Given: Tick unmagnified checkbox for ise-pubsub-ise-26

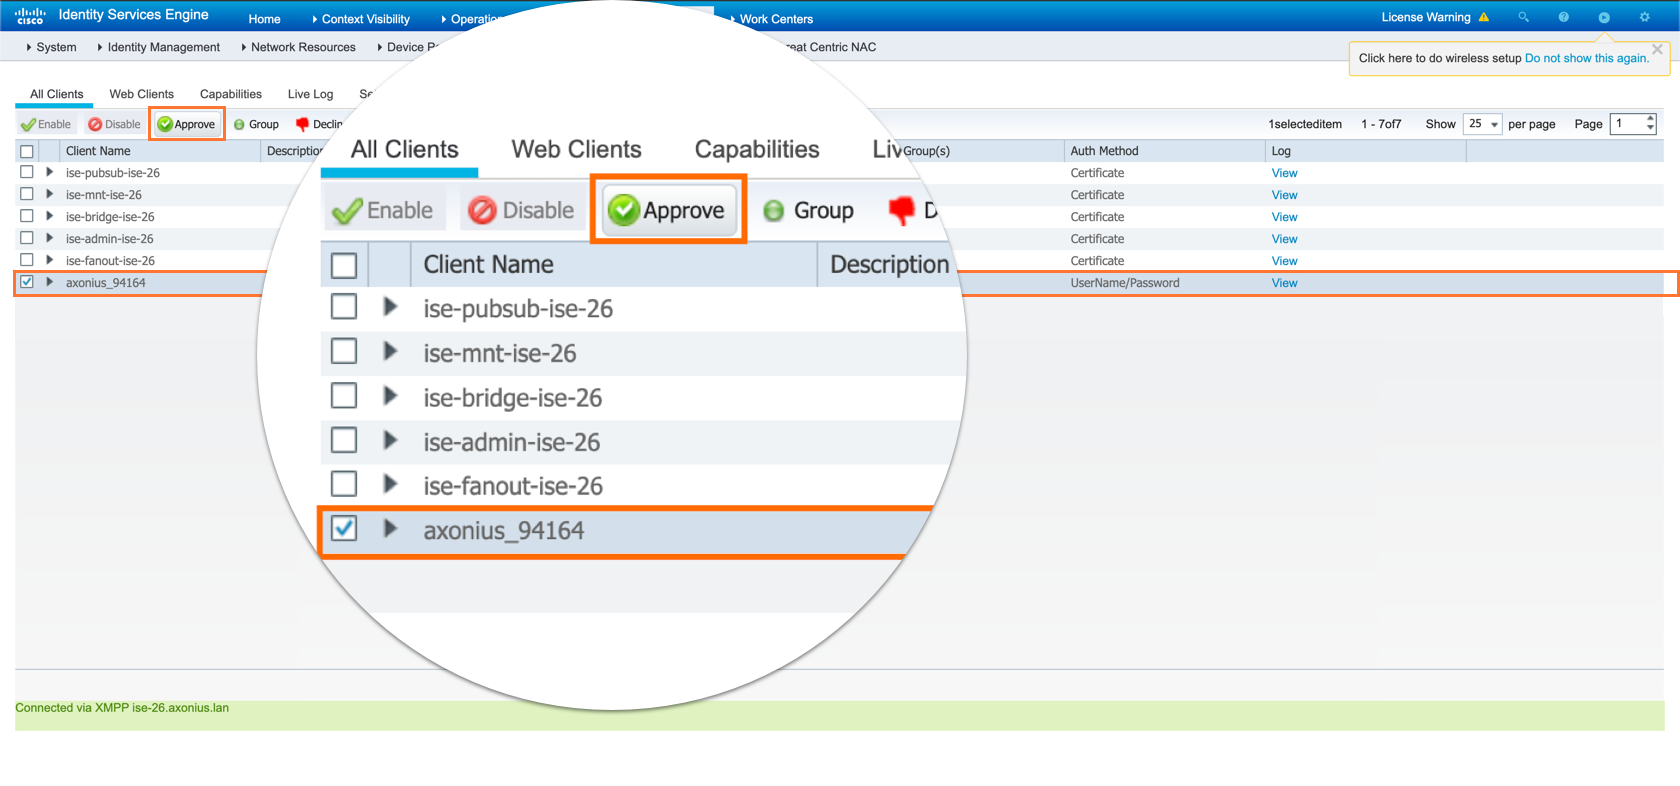Looking at the screenshot, I should (27, 172).
